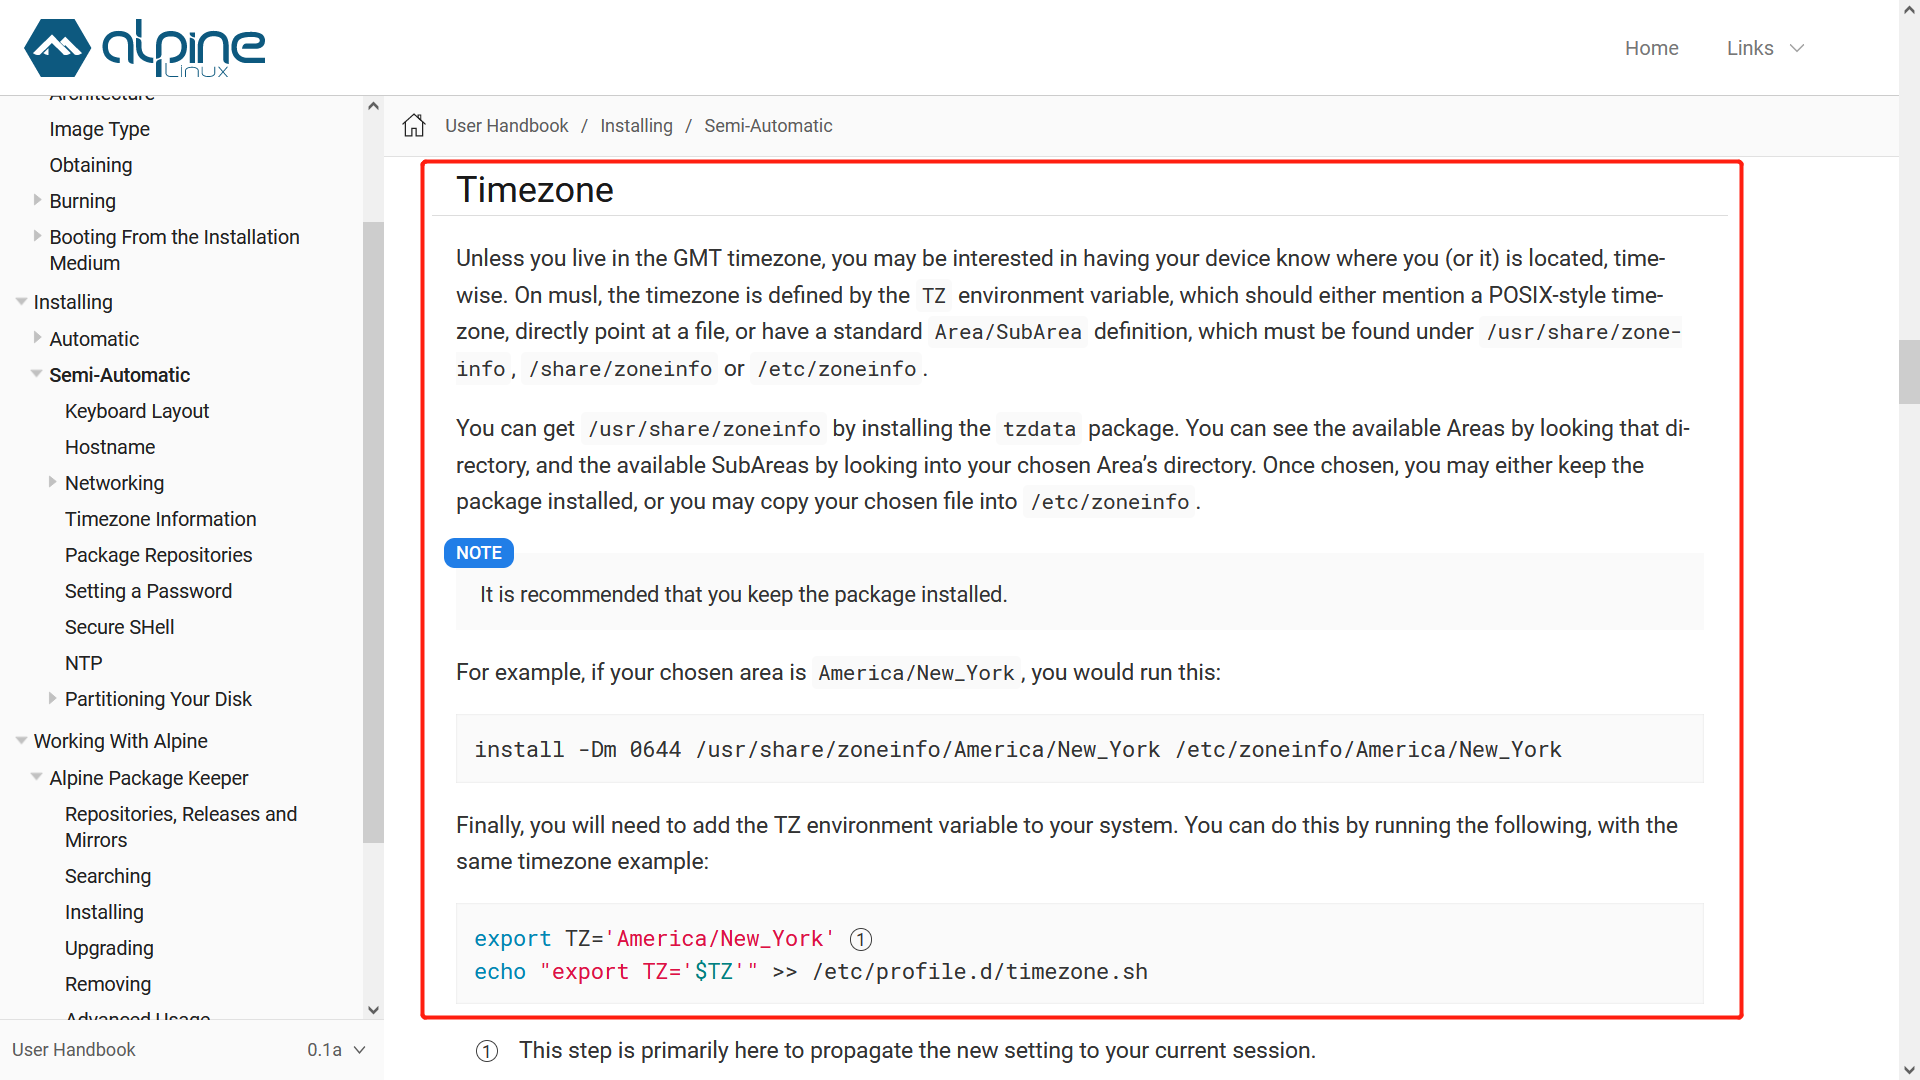The image size is (1920, 1080).
Task: Click the Alpine Linux logo in header
Action: click(145, 47)
